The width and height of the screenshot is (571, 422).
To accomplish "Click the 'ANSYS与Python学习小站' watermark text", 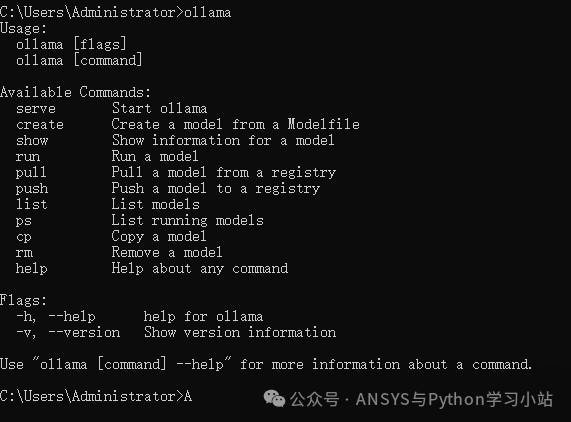I will pos(454,399).
